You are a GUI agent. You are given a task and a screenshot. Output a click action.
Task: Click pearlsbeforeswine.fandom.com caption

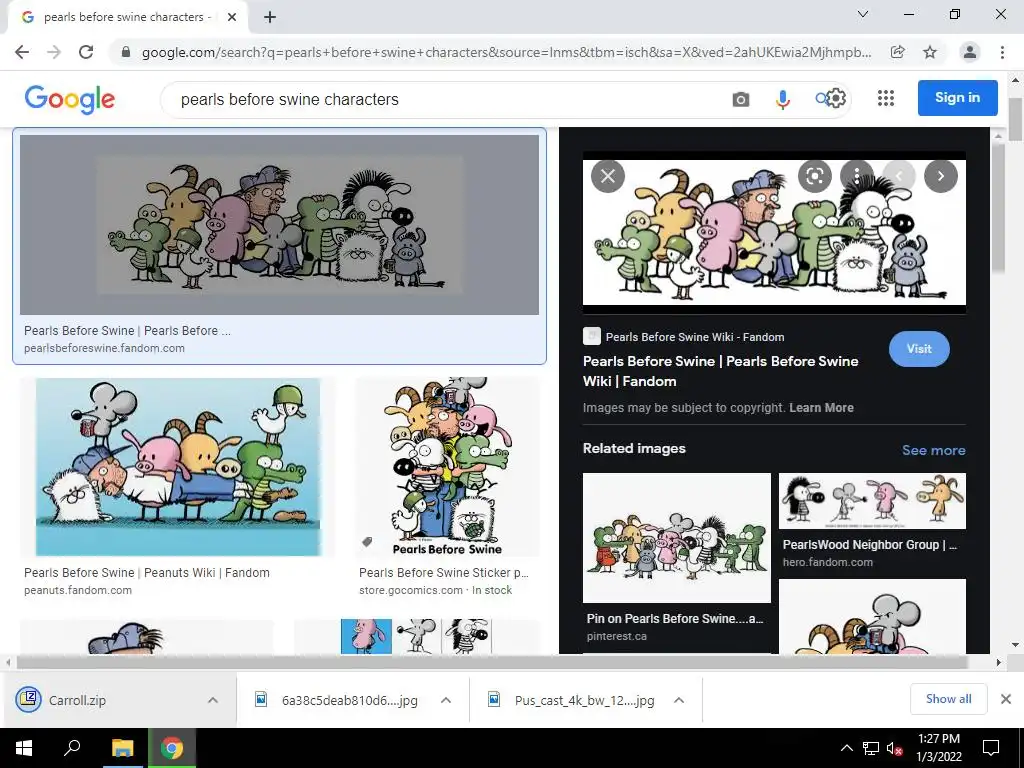[104, 348]
